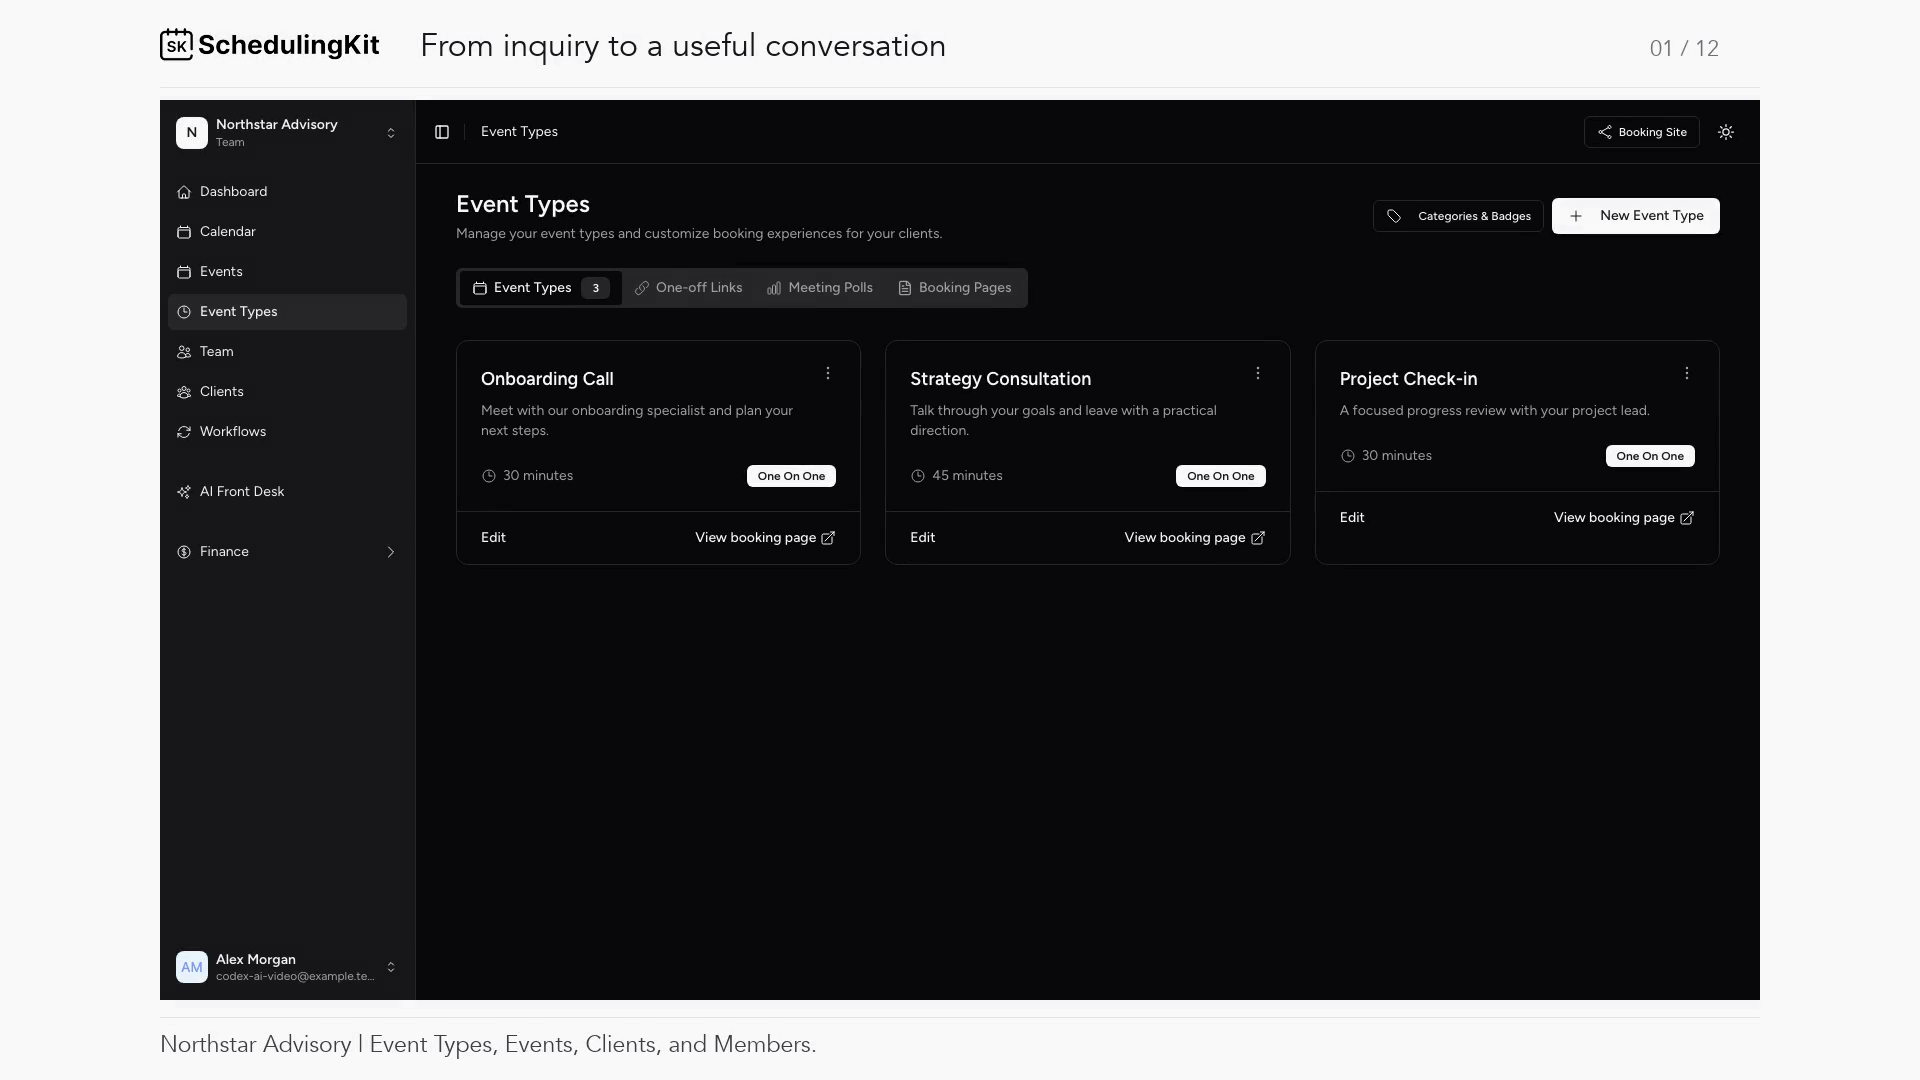Open the Booking Site share button
The height and width of the screenshot is (1080, 1920).
coord(1642,132)
